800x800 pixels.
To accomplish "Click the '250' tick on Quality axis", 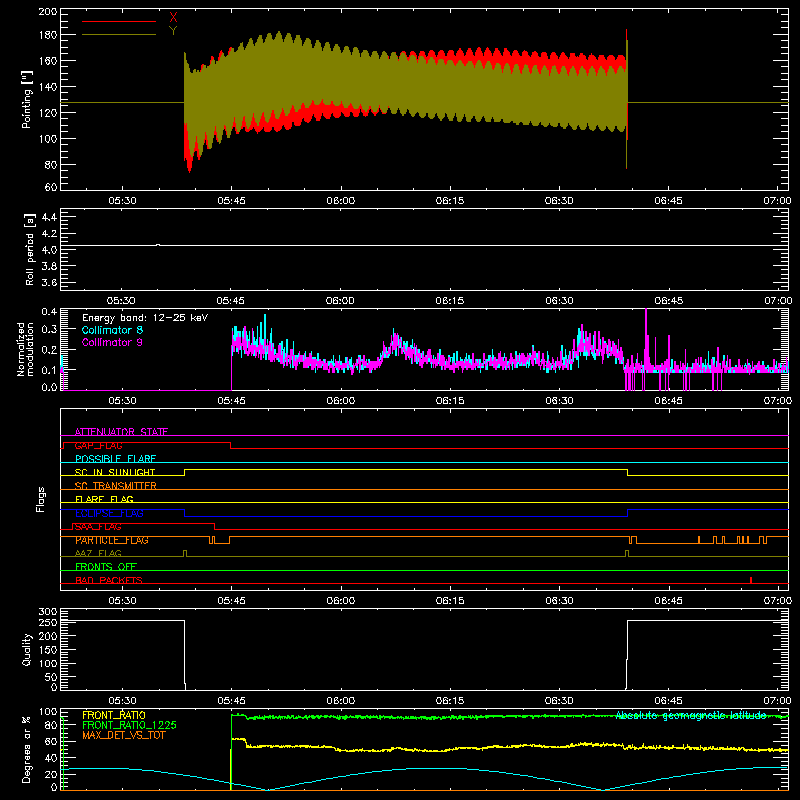I will 47,622.
